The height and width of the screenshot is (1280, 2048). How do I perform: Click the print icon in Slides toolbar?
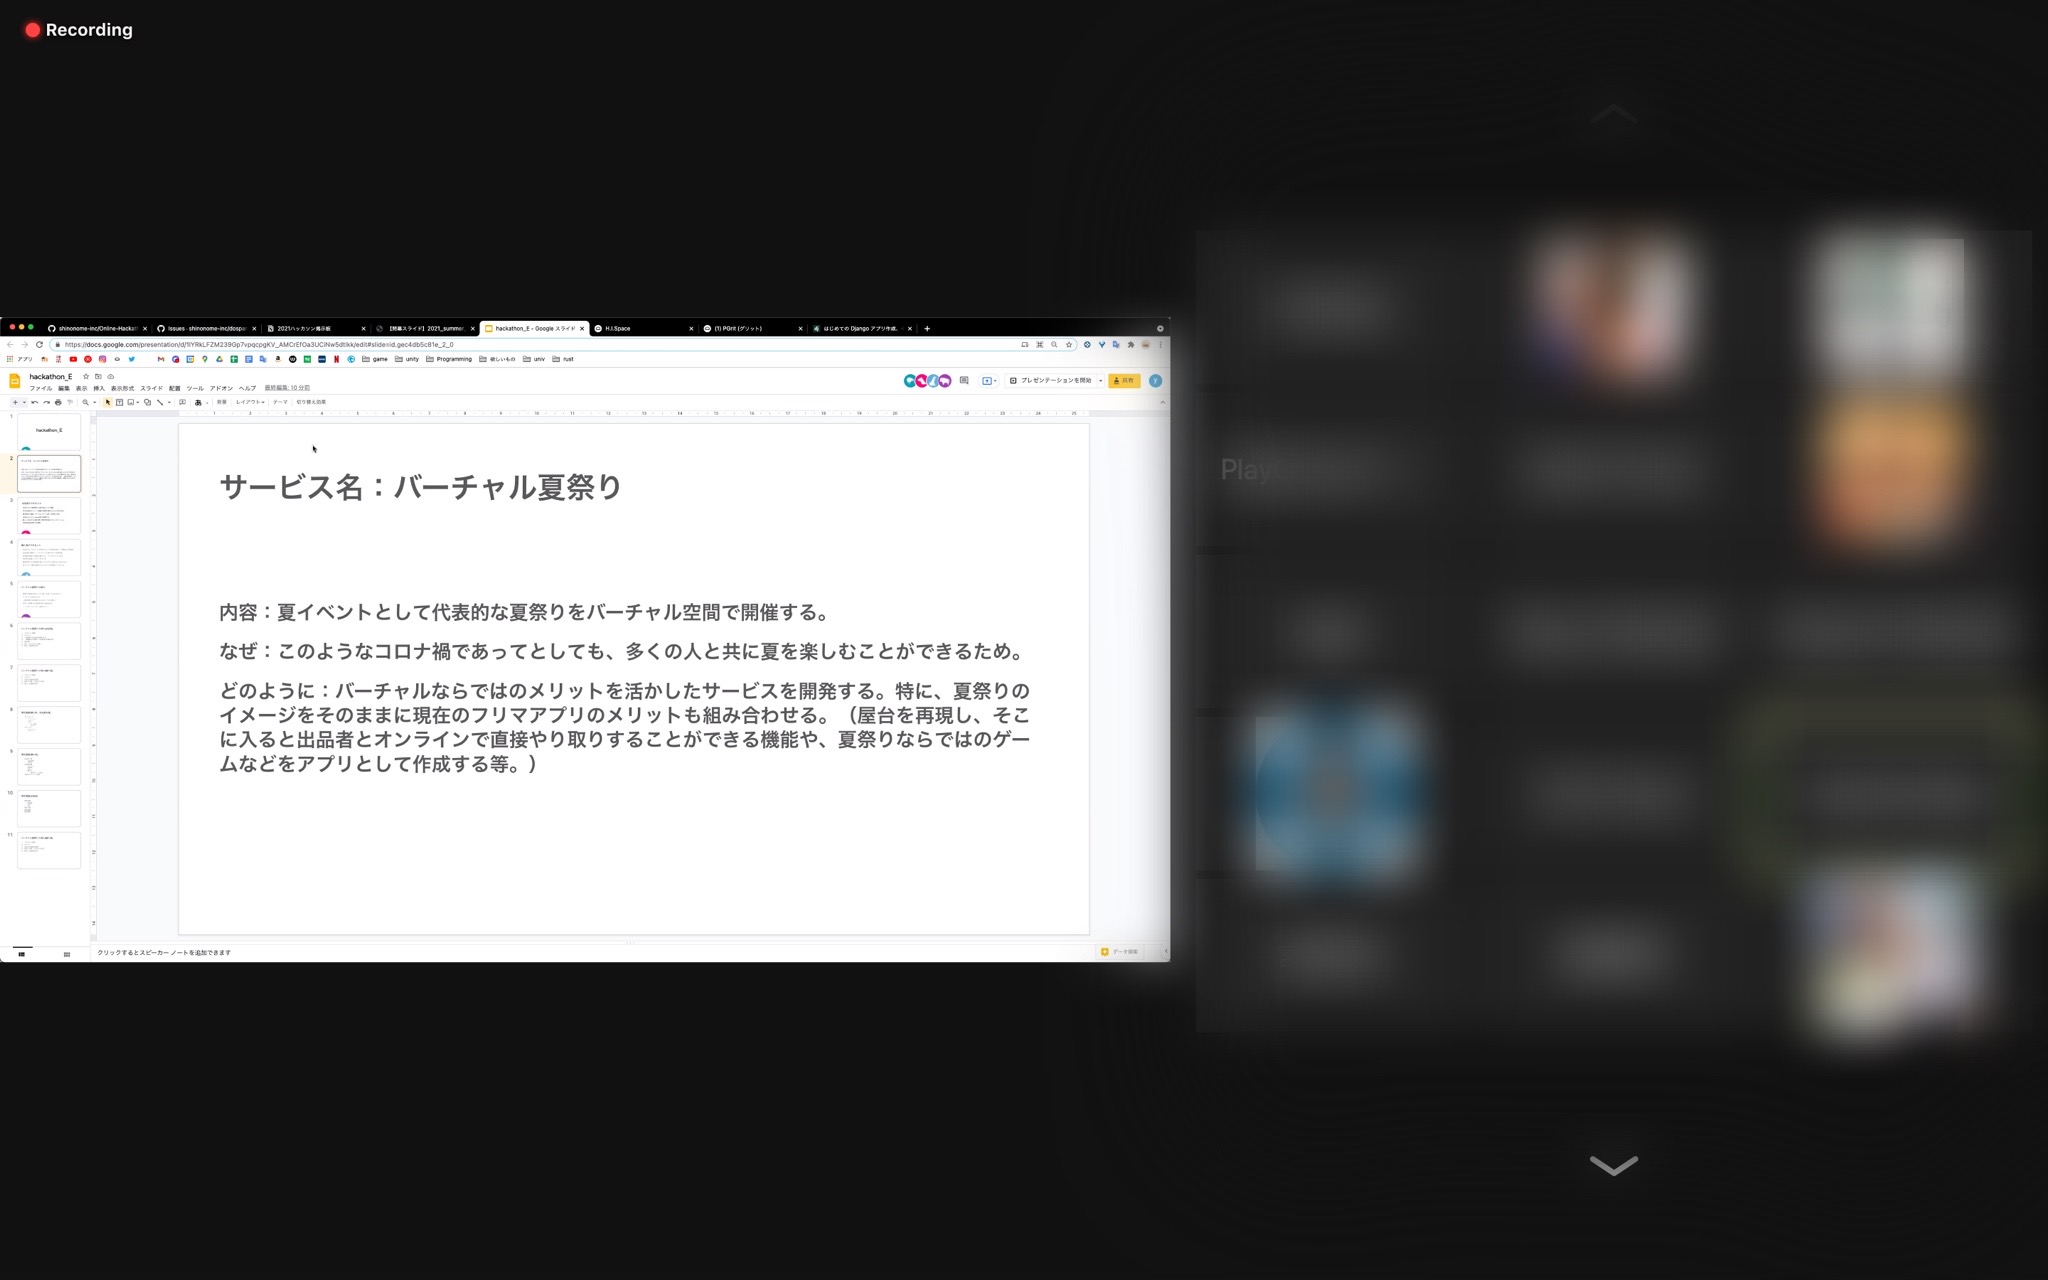point(58,402)
